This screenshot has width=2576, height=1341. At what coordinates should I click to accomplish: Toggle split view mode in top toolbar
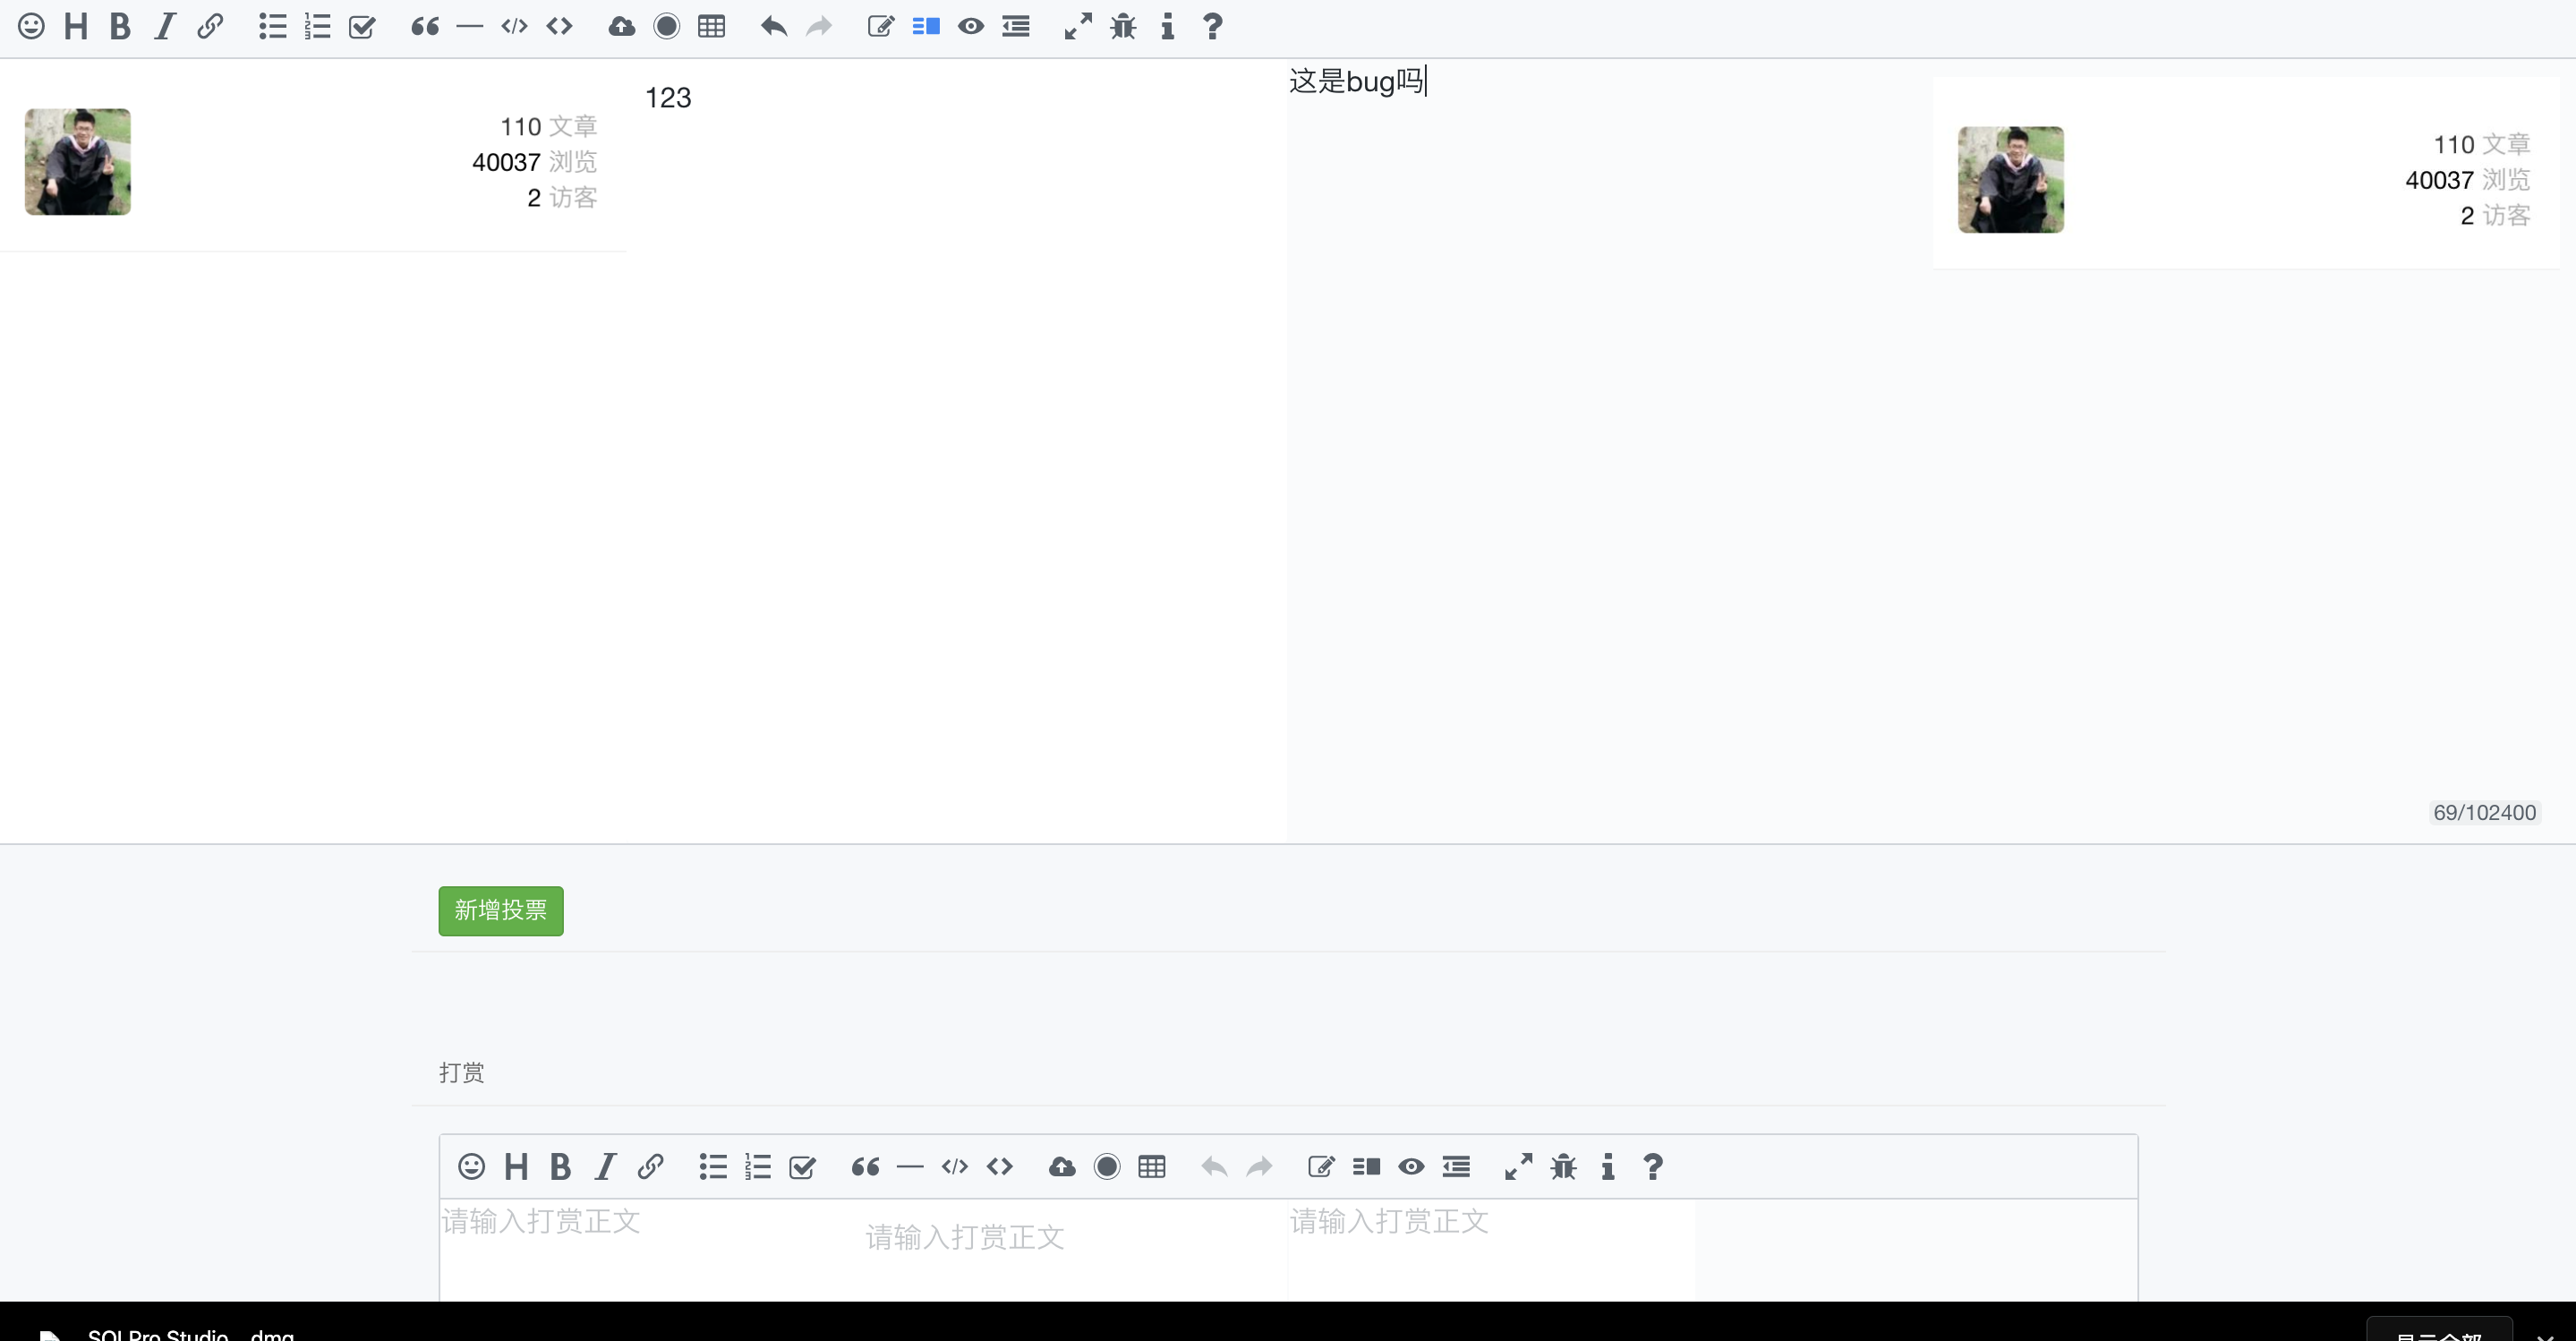(x=926, y=26)
